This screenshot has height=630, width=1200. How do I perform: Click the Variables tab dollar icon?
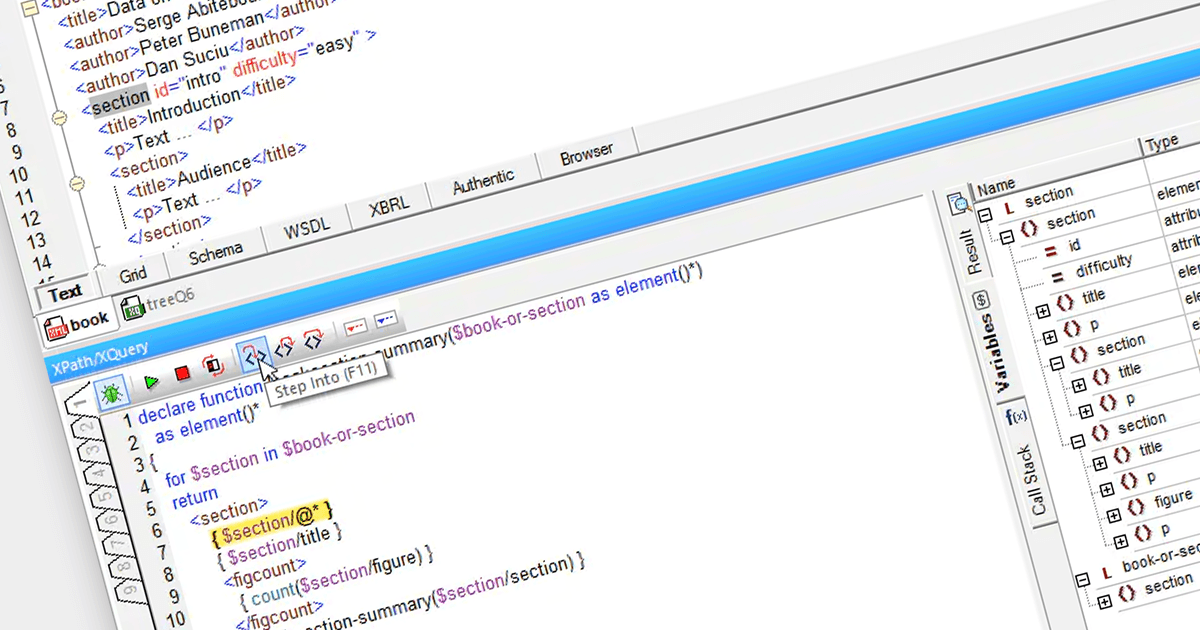pyautogui.click(x=980, y=299)
